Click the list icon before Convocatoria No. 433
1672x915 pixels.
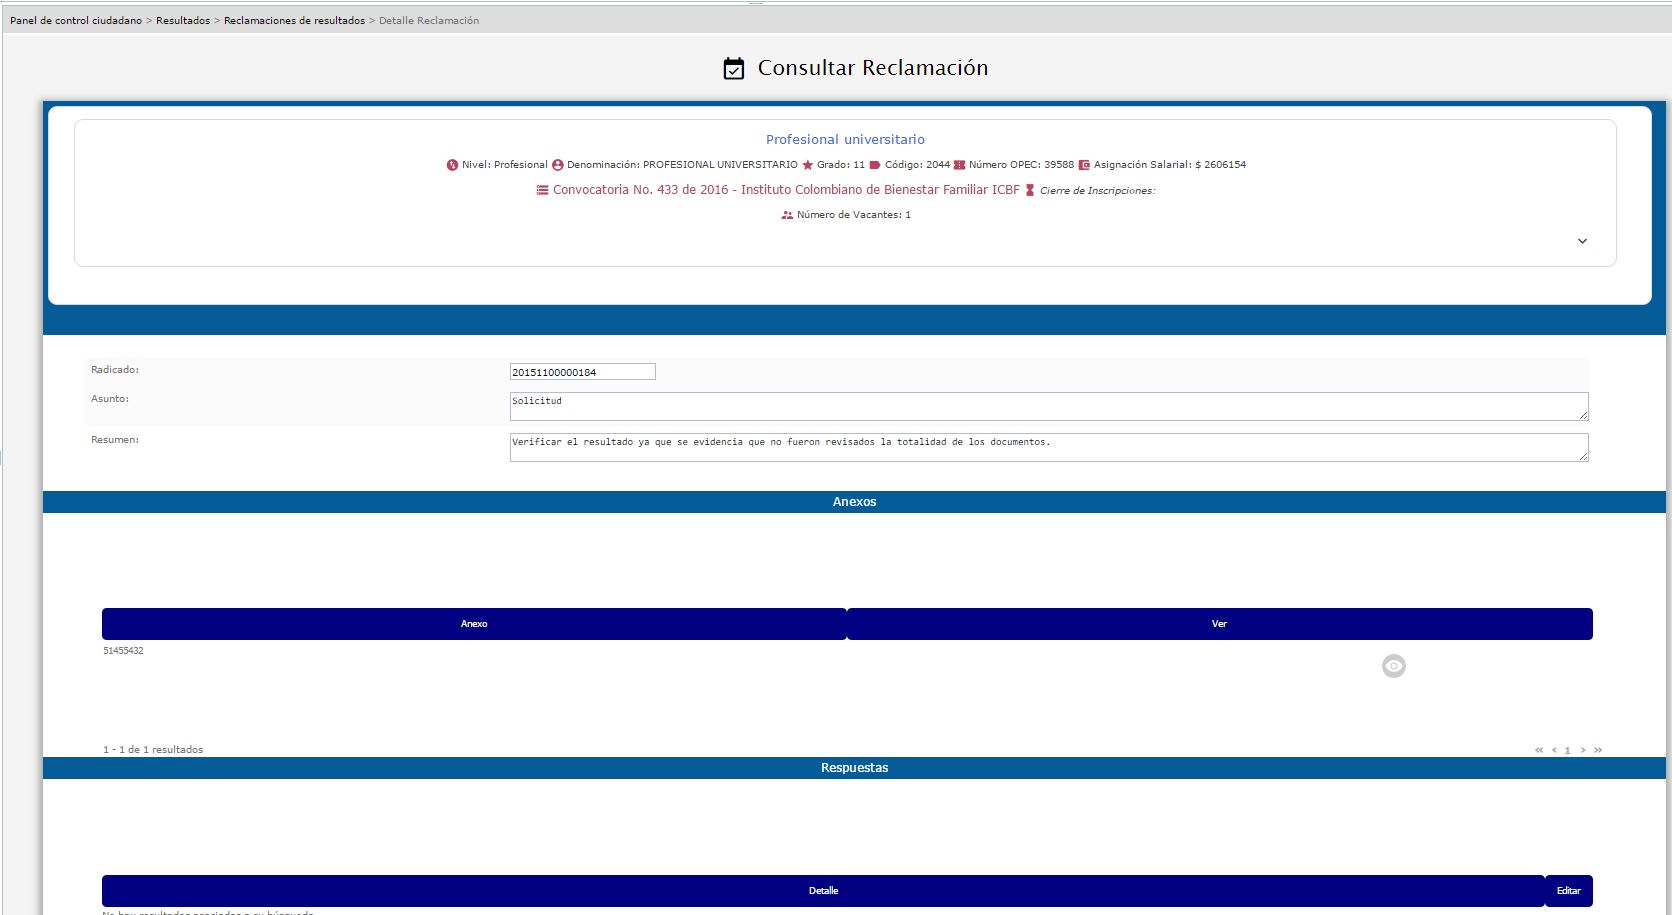tap(542, 190)
